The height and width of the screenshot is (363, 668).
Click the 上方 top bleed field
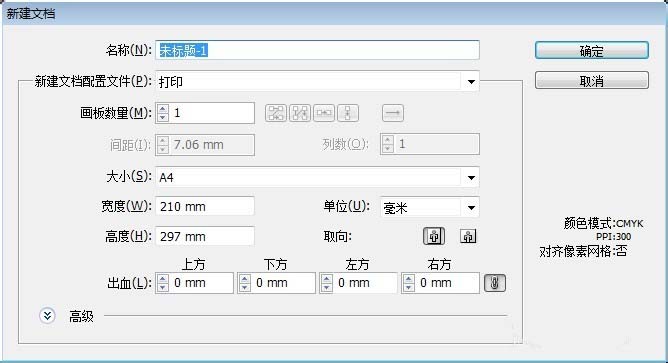point(201,283)
